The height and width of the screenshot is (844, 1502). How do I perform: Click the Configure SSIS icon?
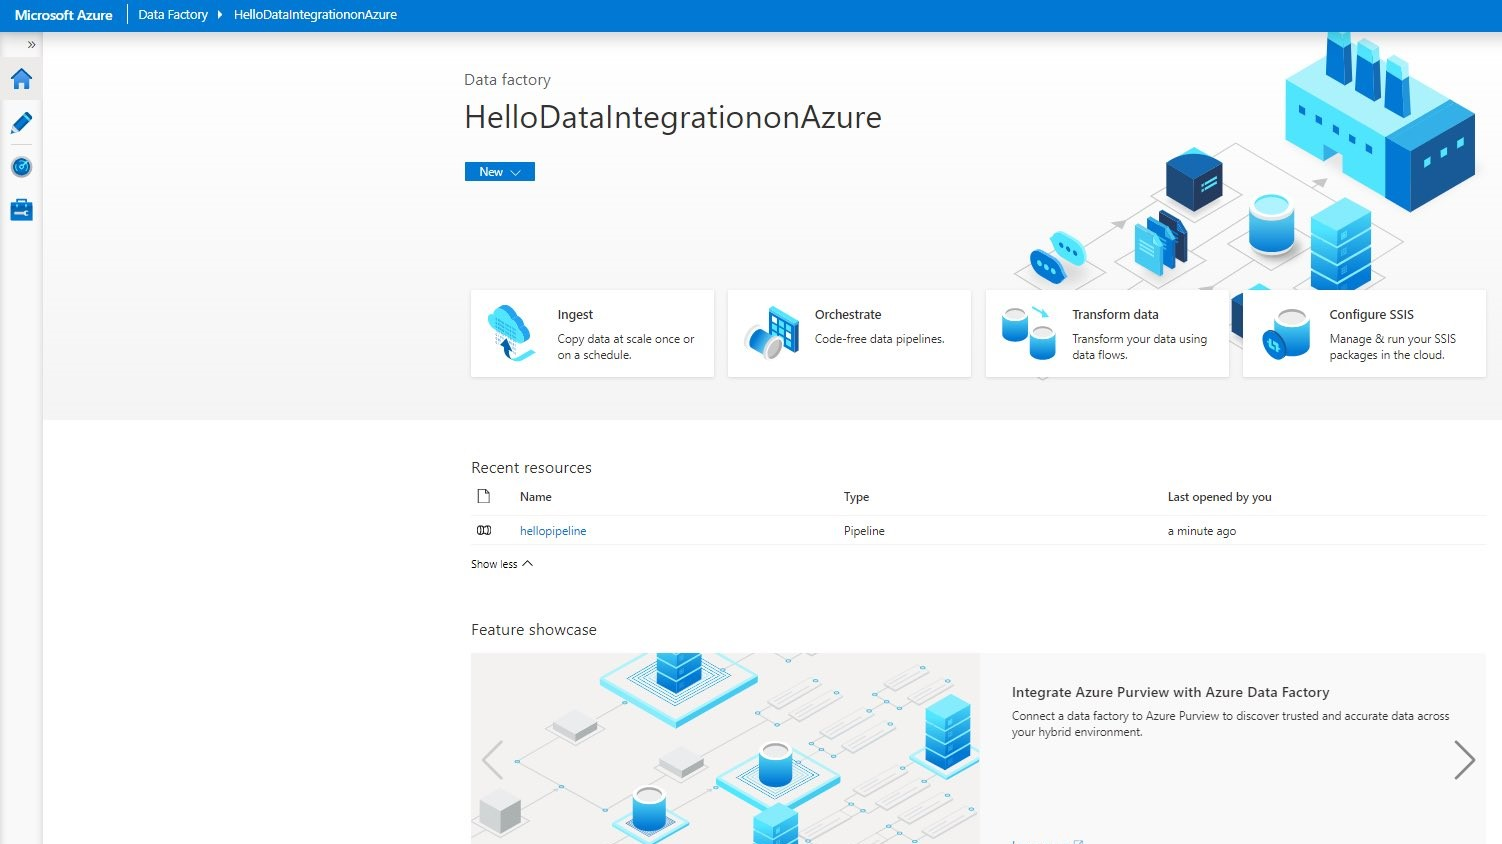(1286, 333)
